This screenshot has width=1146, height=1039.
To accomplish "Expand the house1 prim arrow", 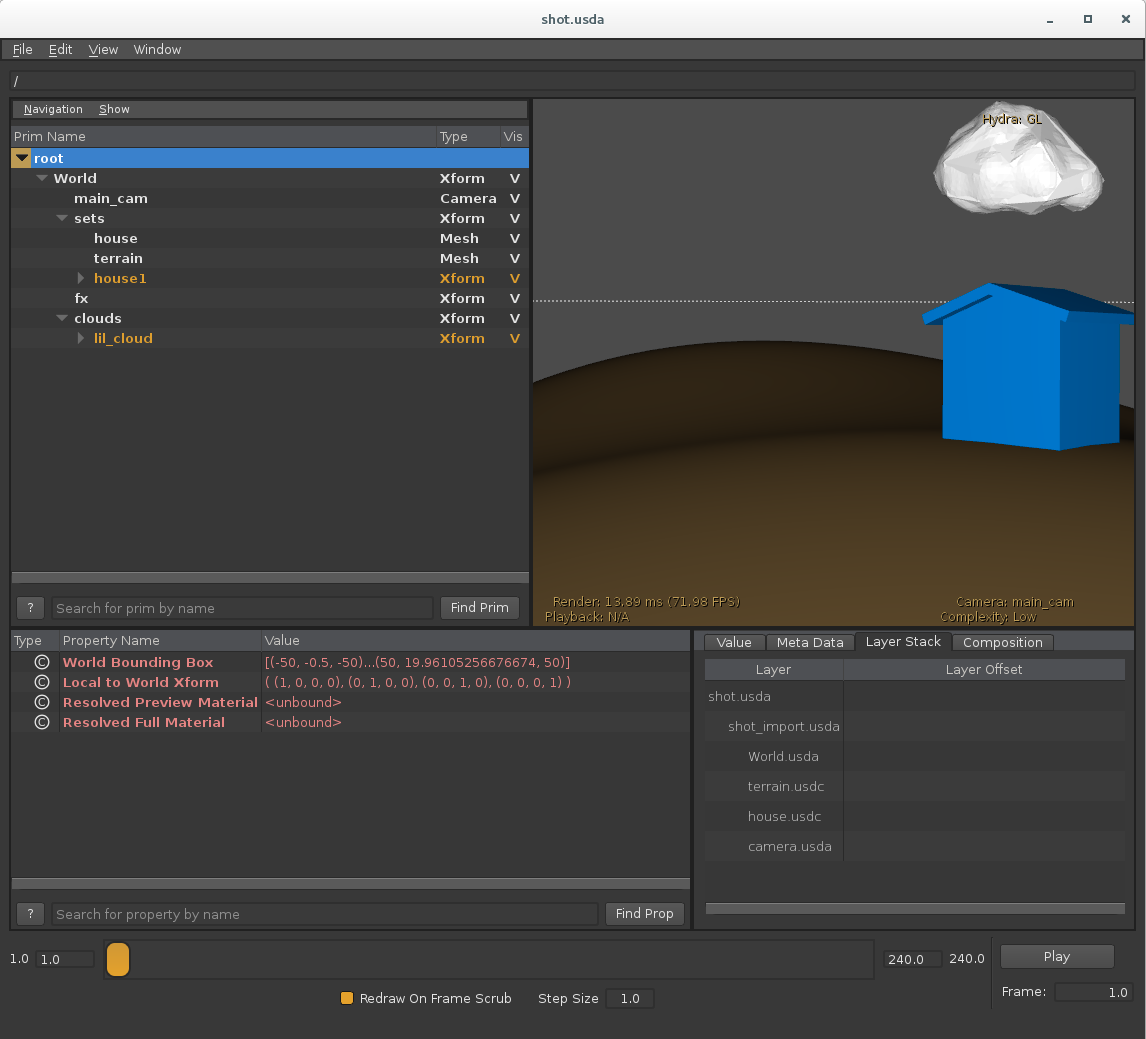I will coord(81,278).
